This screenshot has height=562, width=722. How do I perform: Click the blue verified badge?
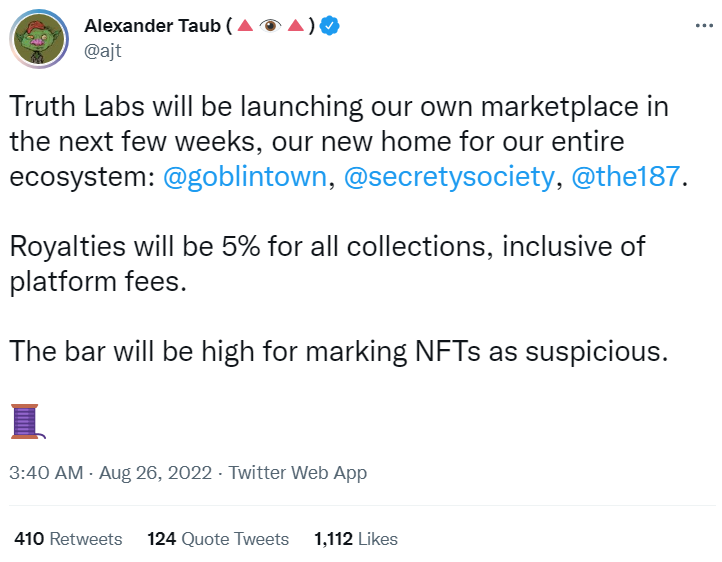tap(330, 26)
